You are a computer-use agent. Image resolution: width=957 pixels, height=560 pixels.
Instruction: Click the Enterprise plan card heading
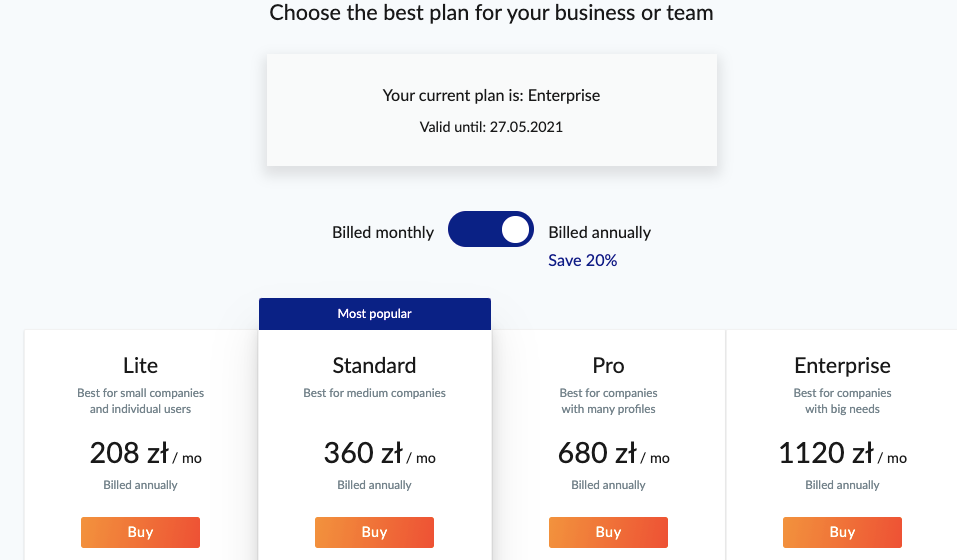(842, 365)
